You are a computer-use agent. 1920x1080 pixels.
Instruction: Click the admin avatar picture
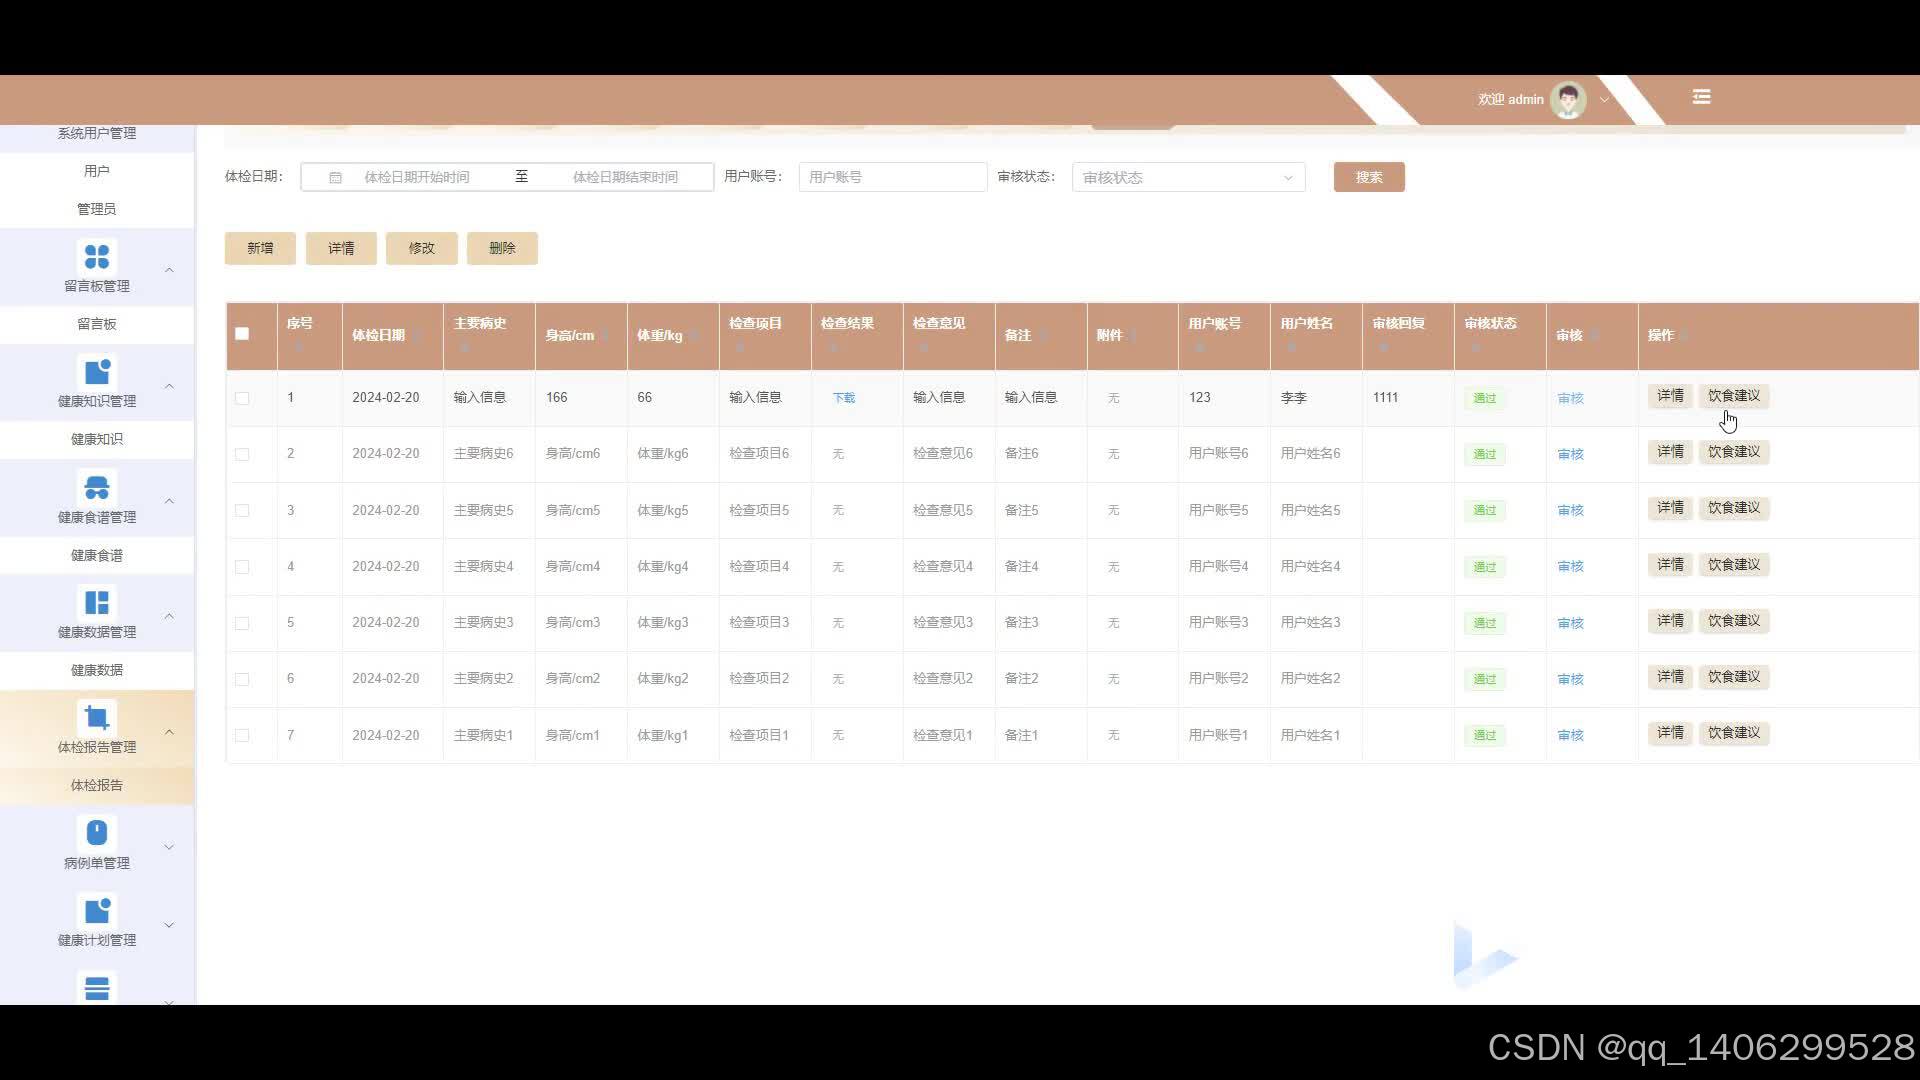pyautogui.click(x=1567, y=99)
